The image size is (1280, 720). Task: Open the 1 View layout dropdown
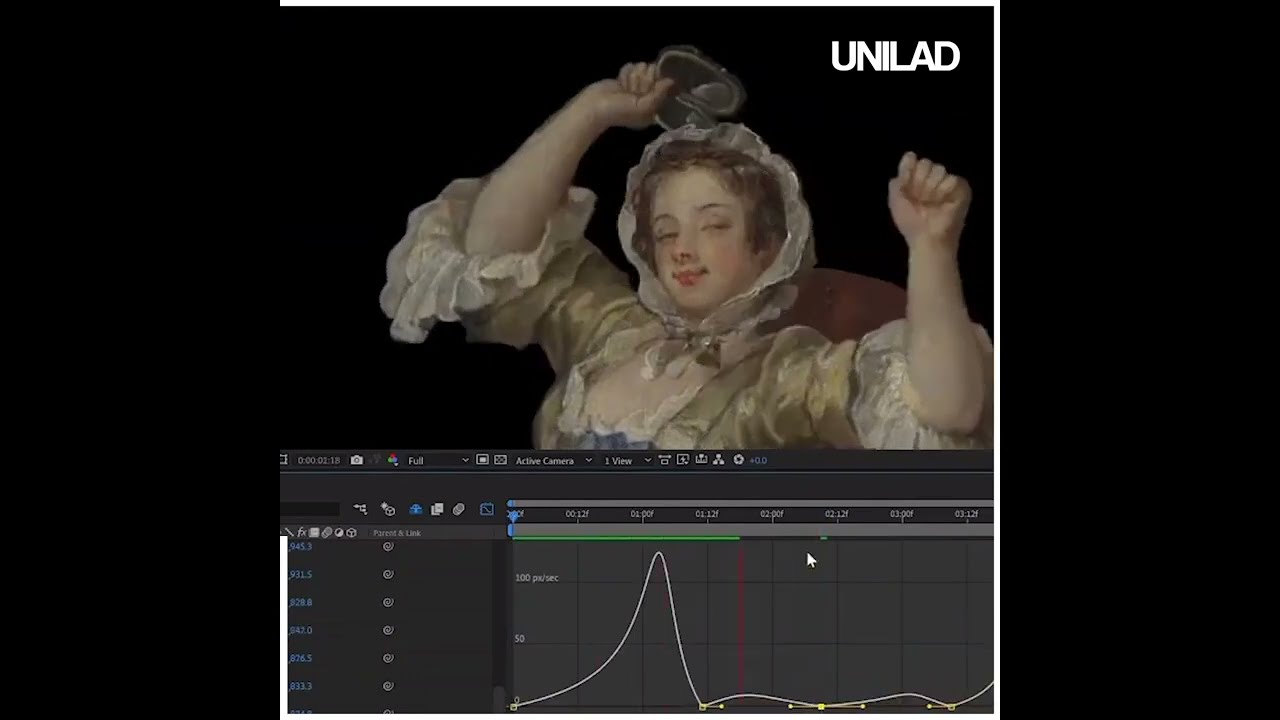[627, 460]
